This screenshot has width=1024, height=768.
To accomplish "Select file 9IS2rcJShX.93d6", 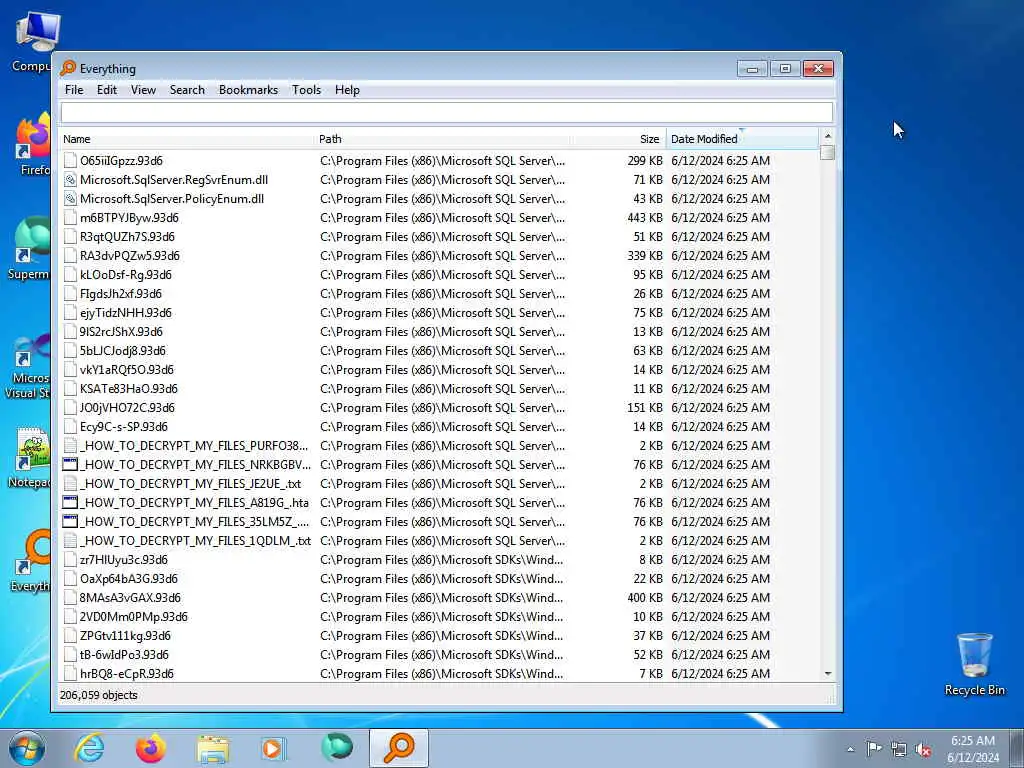I will 121,332.
